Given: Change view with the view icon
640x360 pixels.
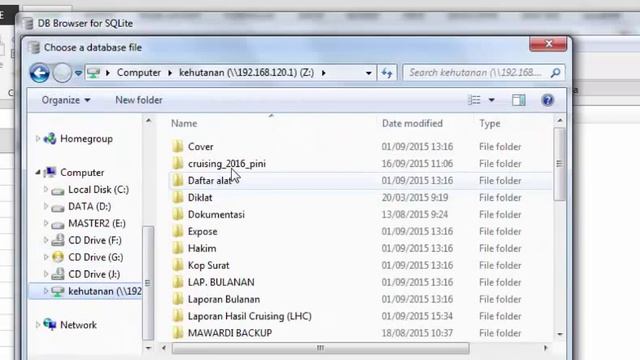Looking at the screenshot, I should (x=474, y=100).
